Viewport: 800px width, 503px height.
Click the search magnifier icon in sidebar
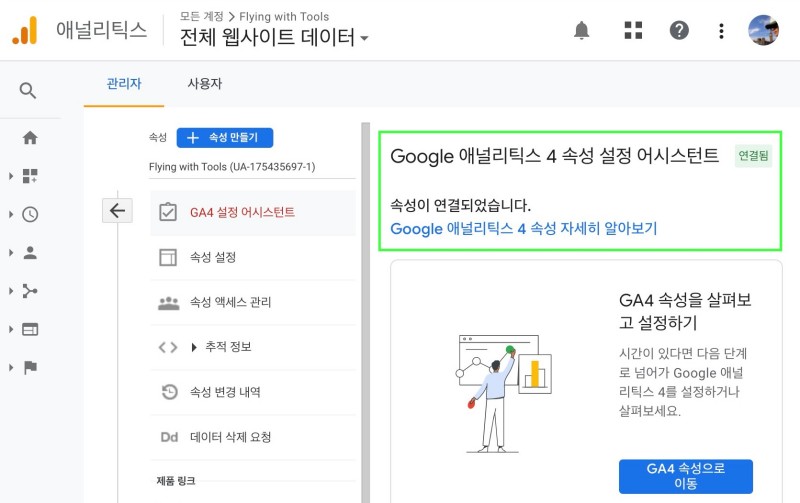(29, 91)
